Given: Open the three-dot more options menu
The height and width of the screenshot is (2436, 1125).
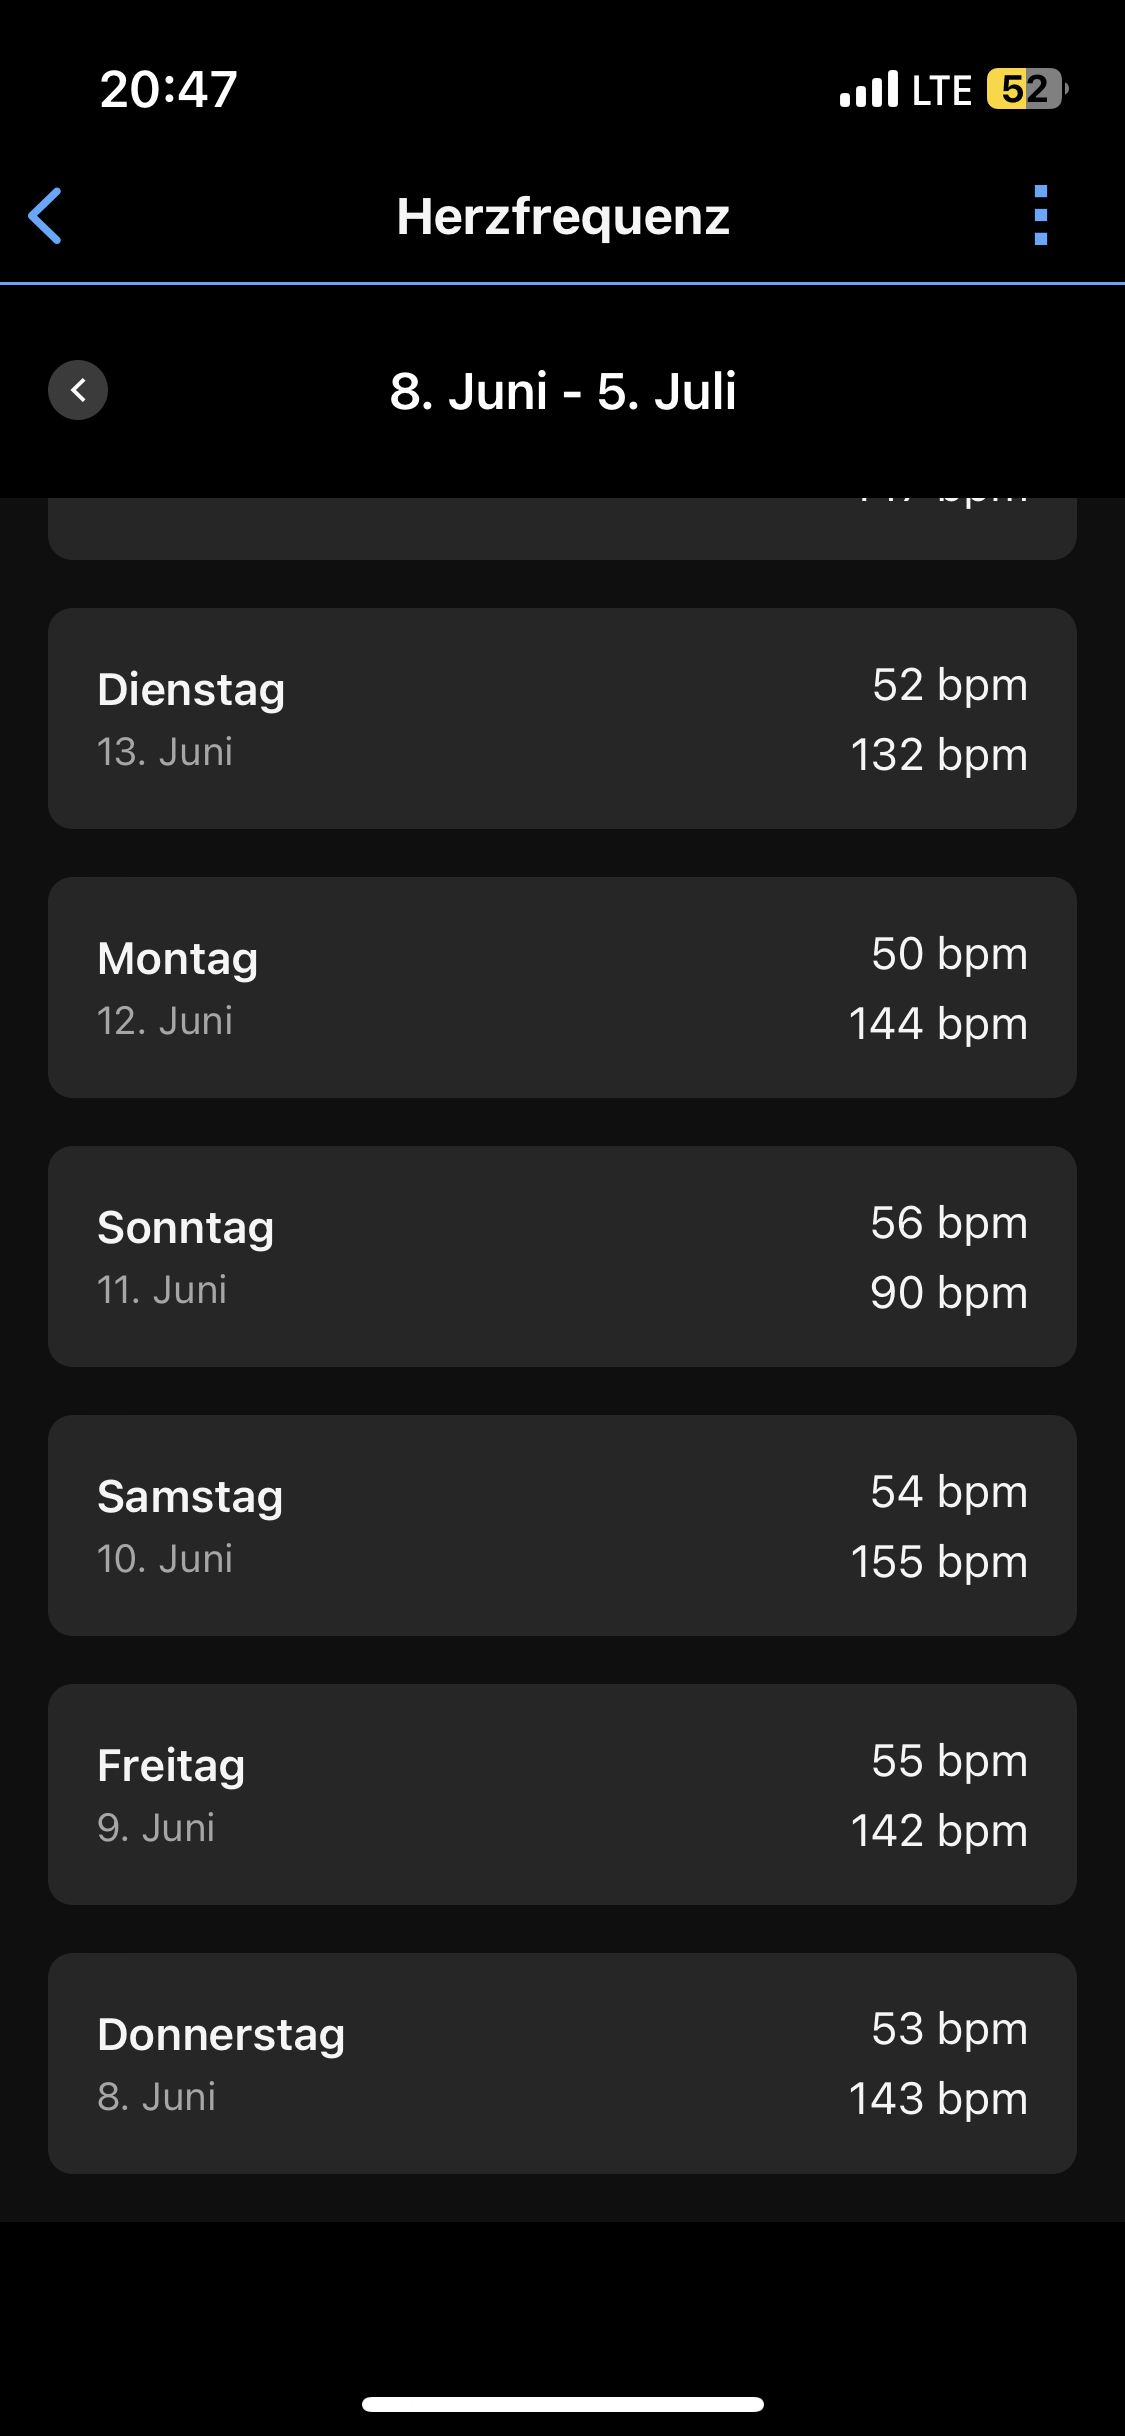Looking at the screenshot, I should pos(1040,215).
